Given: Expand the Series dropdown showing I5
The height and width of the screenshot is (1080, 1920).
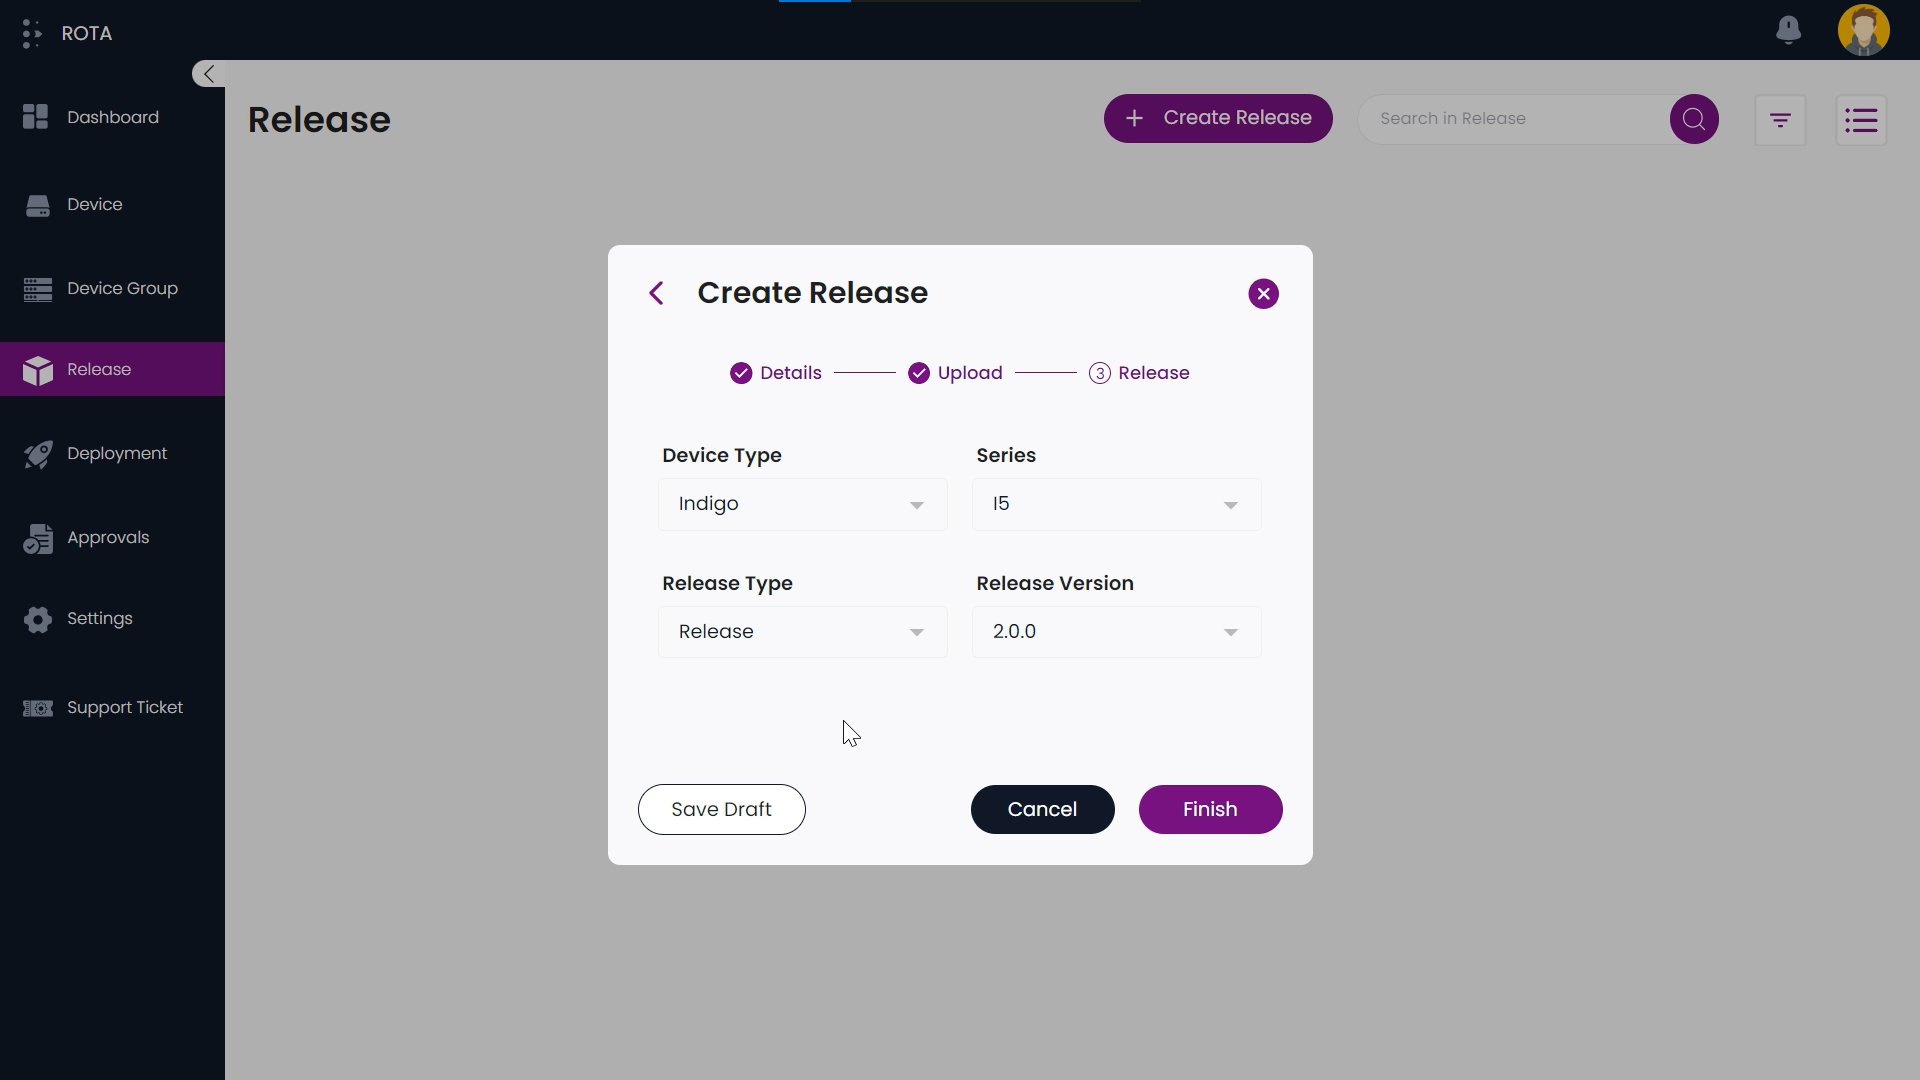Looking at the screenshot, I should tap(1116, 504).
